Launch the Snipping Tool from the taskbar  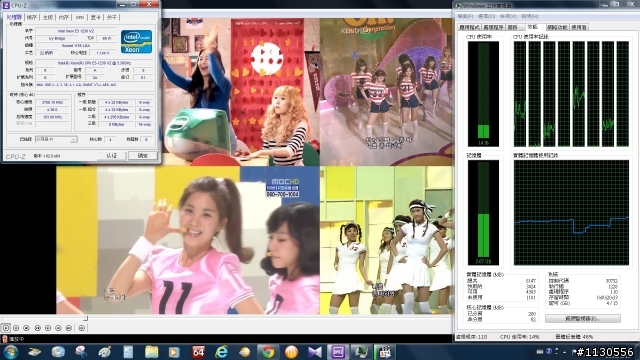[82, 352]
